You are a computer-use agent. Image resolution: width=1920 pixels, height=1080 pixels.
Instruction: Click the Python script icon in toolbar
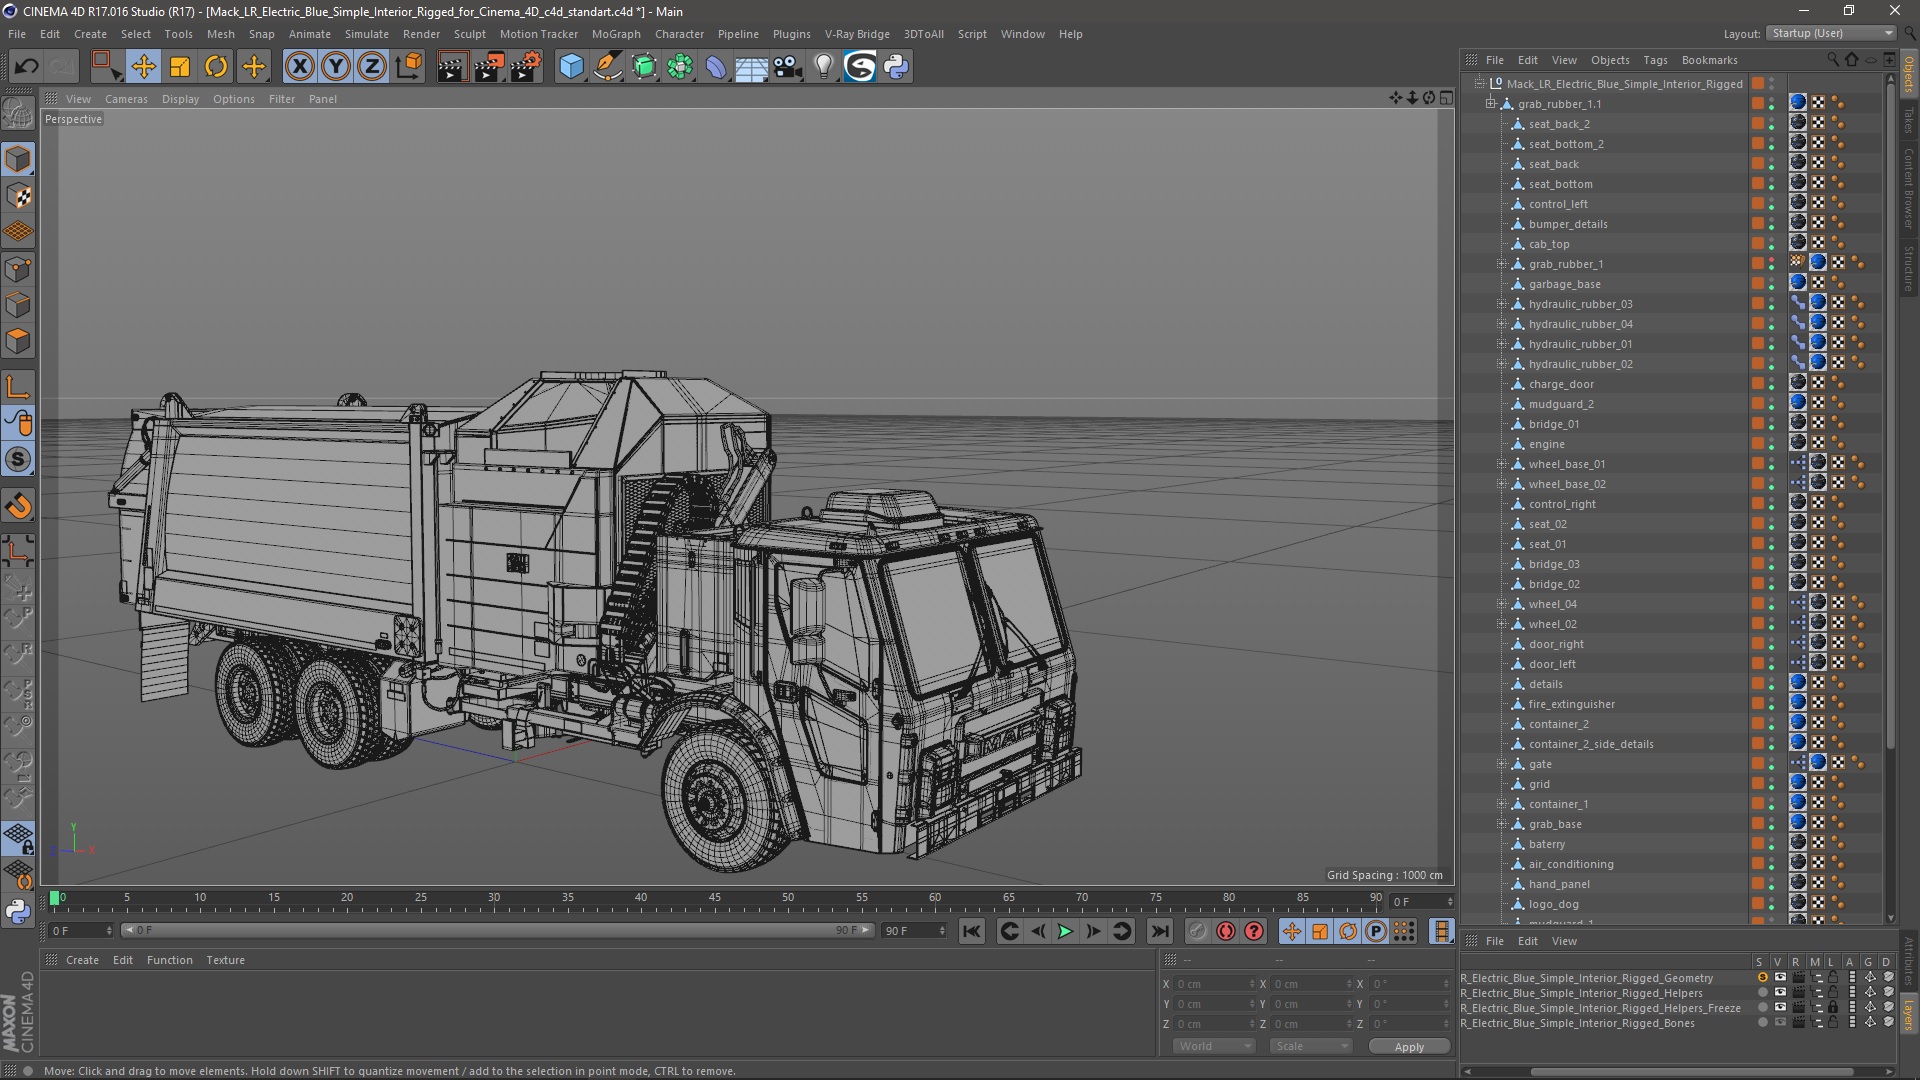click(896, 67)
